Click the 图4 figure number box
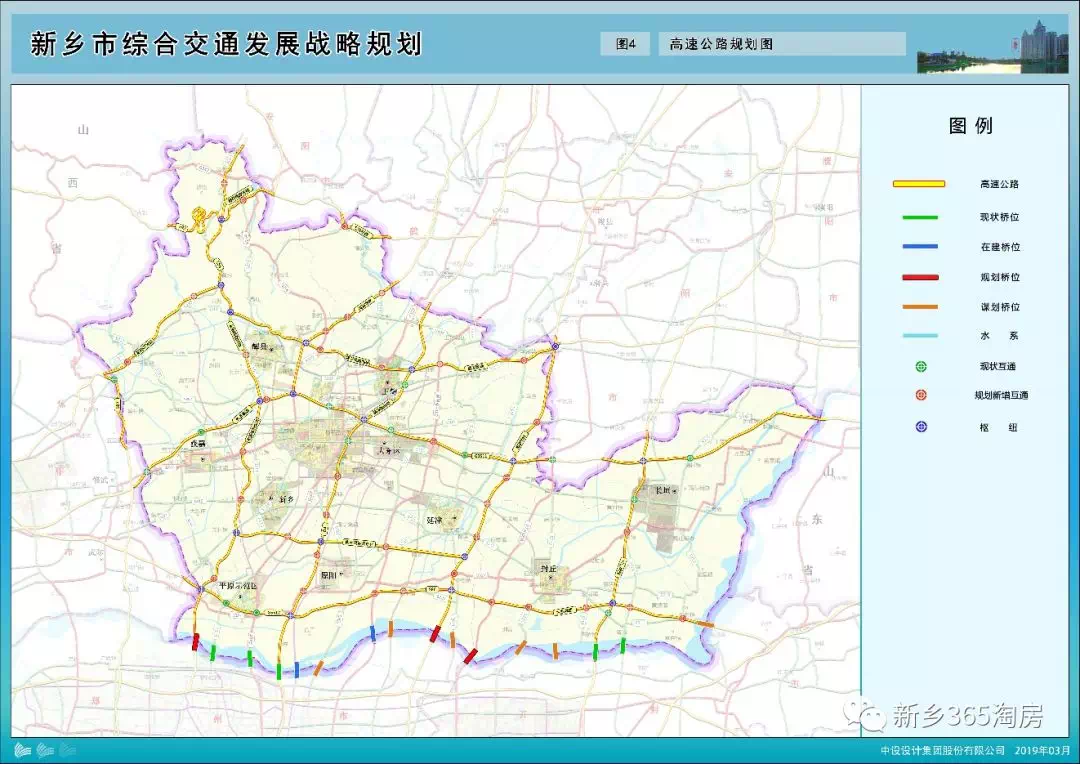The width and height of the screenshot is (1080, 764). pyautogui.click(x=626, y=44)
